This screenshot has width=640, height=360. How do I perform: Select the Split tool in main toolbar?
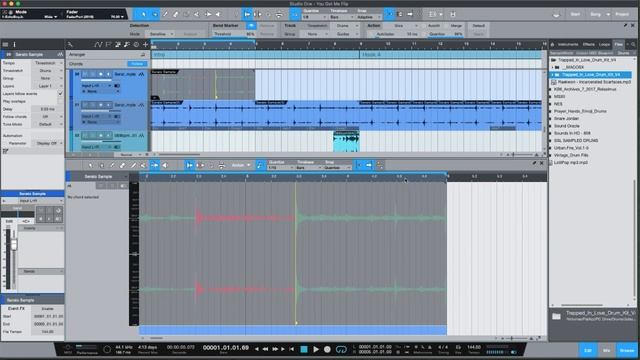[165, 14]
